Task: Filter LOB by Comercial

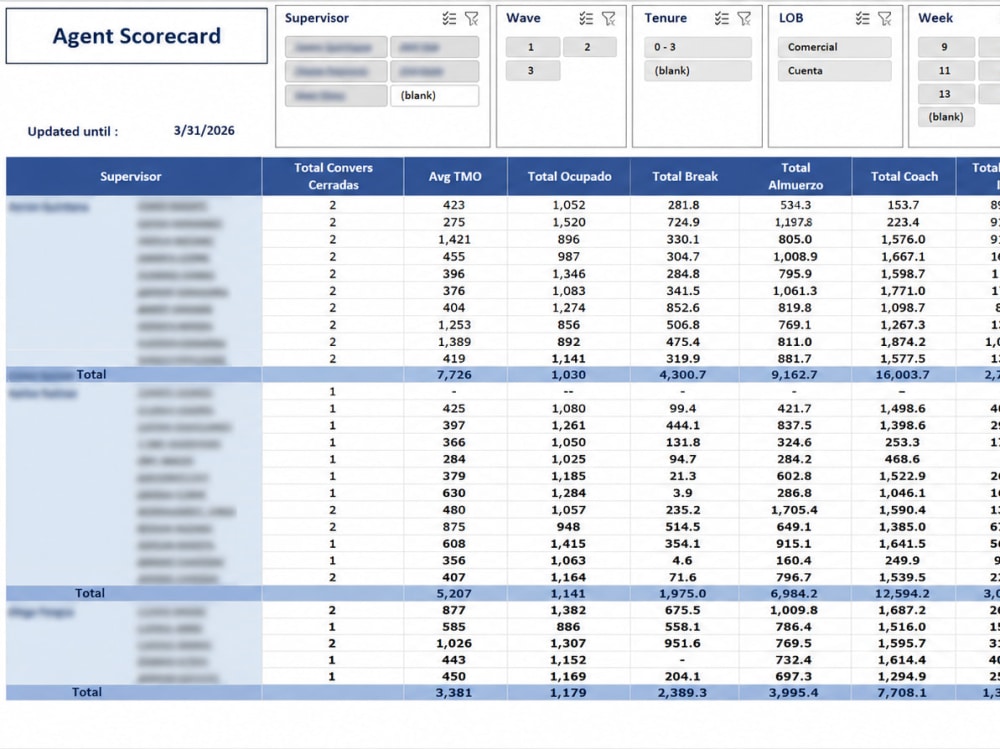Action: coord(834,47)
